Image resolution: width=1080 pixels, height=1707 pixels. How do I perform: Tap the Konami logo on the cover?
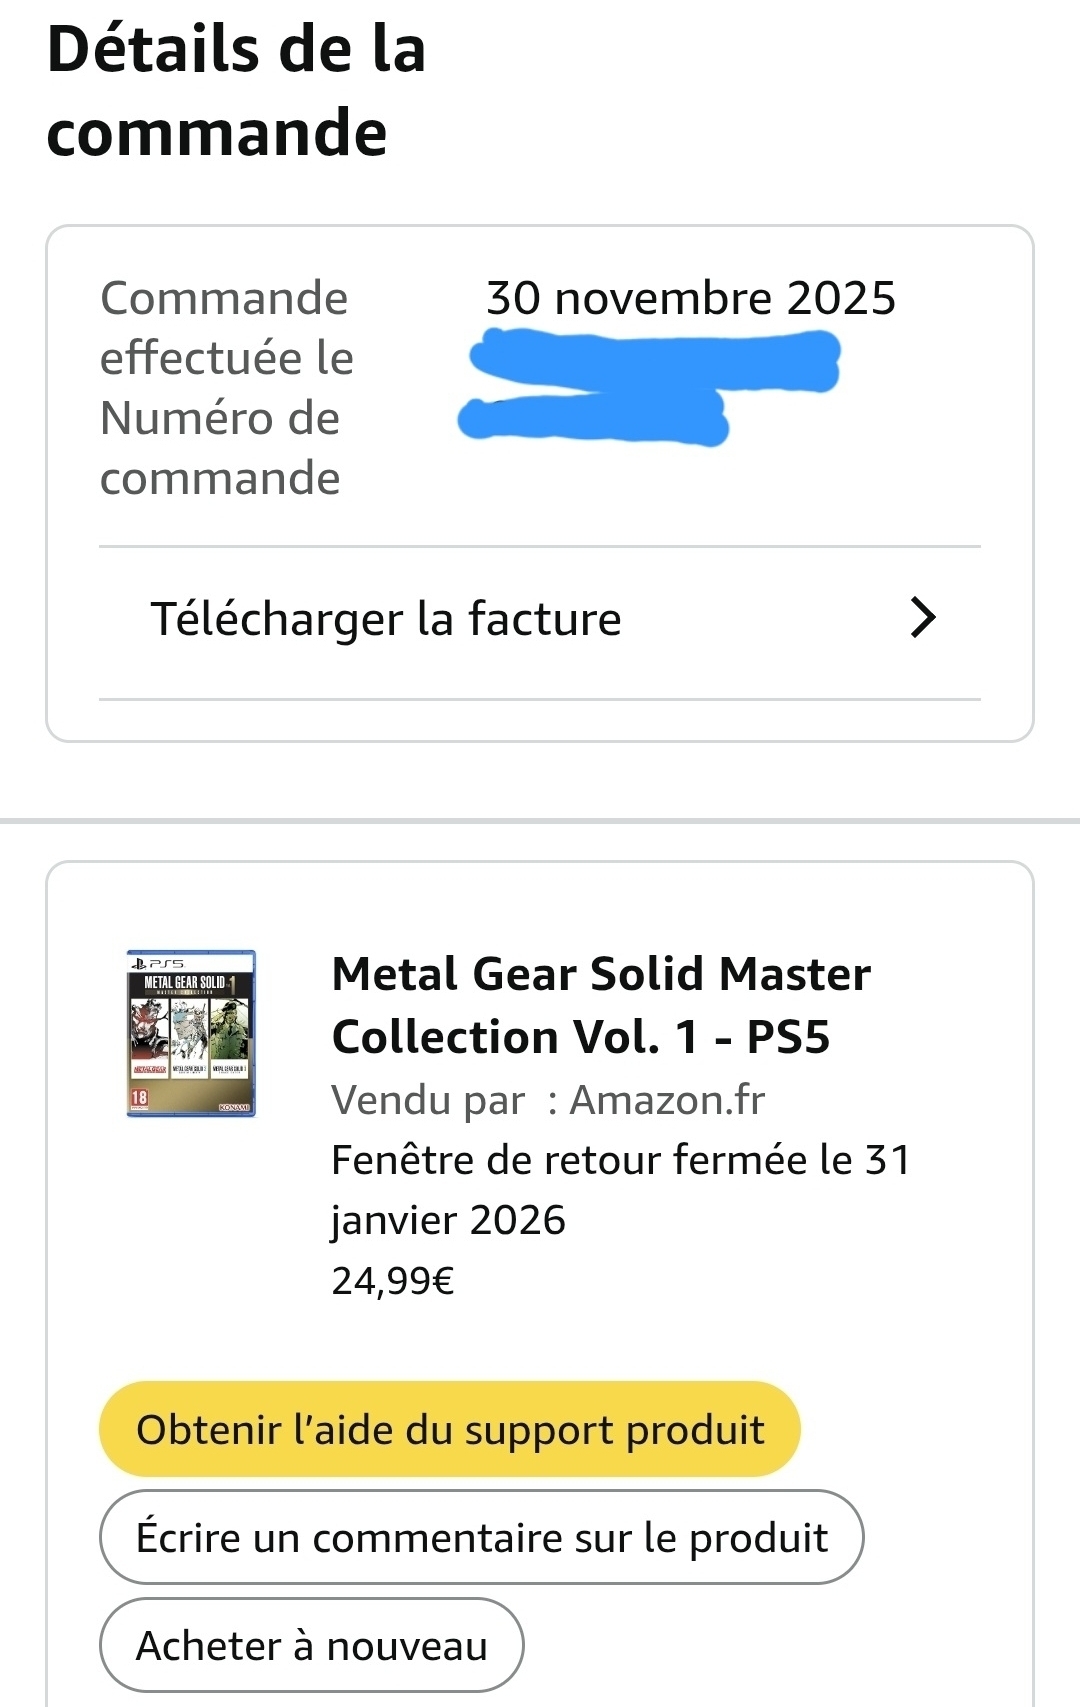233,1107
